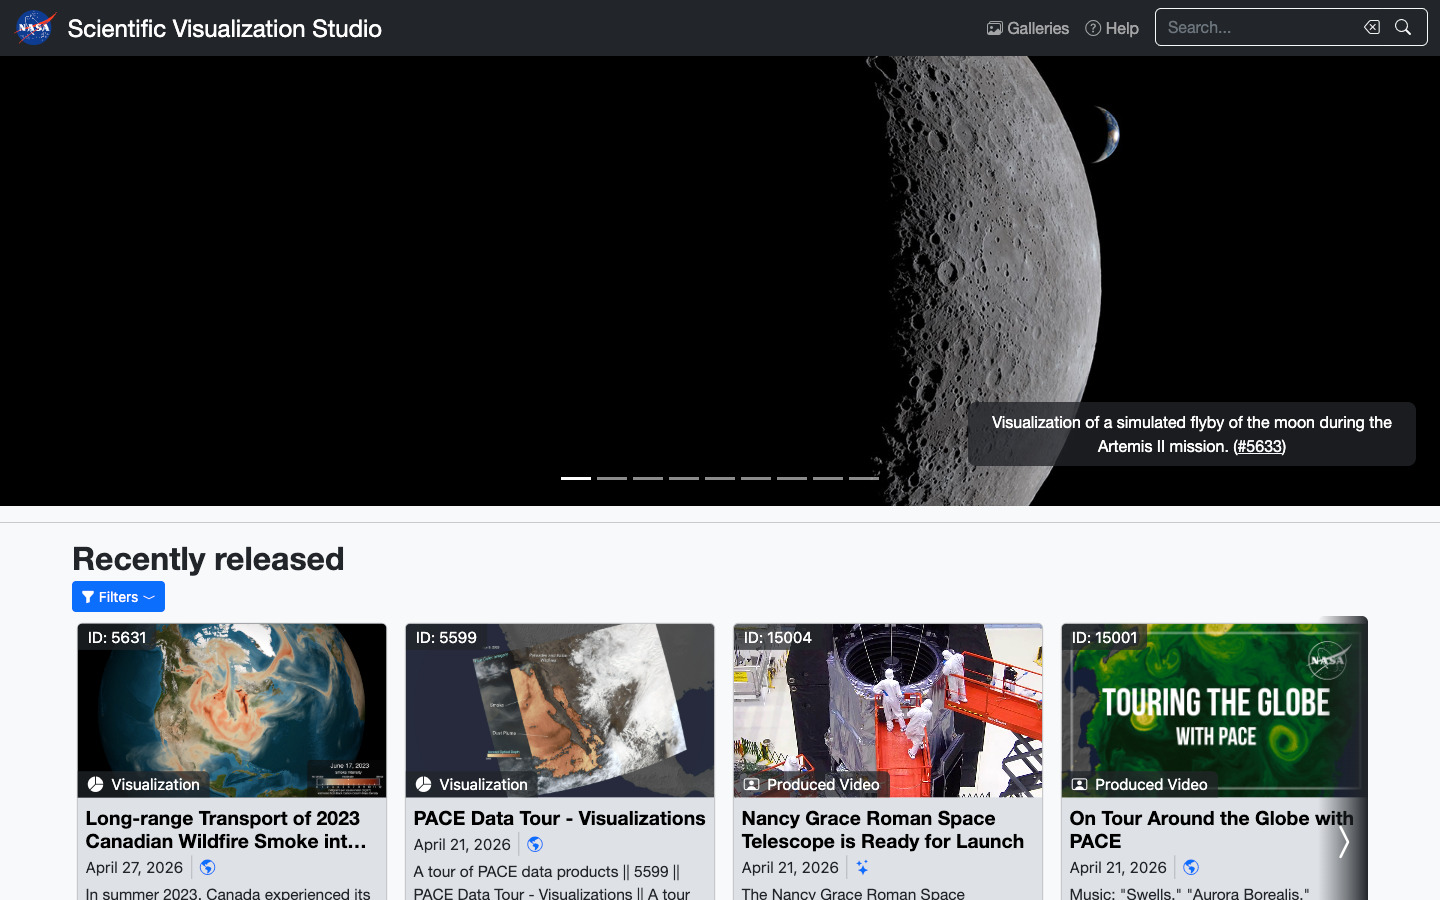Click Earth icon on Tour Around Globe card
This screenshot has height=900, width=1440.
(x=1191, y=868)
